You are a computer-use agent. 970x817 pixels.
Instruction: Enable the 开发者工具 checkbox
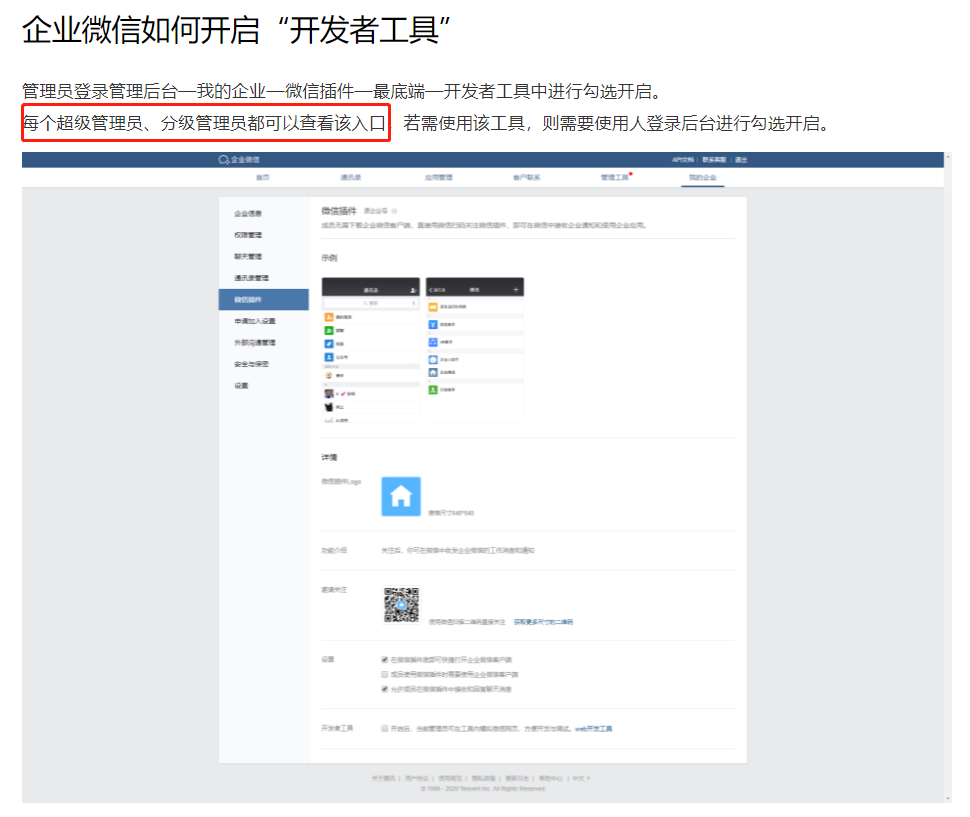(x=385, y=729)
